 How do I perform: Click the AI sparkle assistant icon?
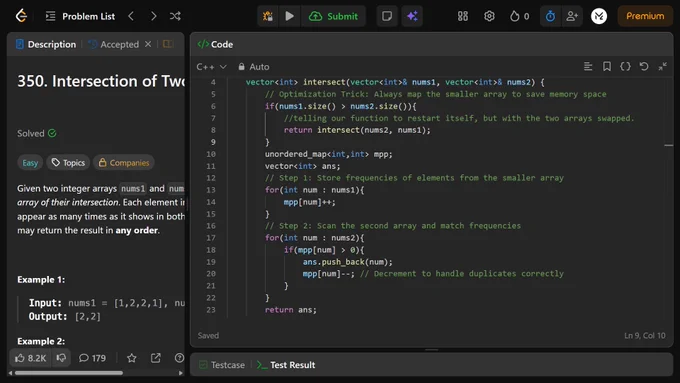412,16
